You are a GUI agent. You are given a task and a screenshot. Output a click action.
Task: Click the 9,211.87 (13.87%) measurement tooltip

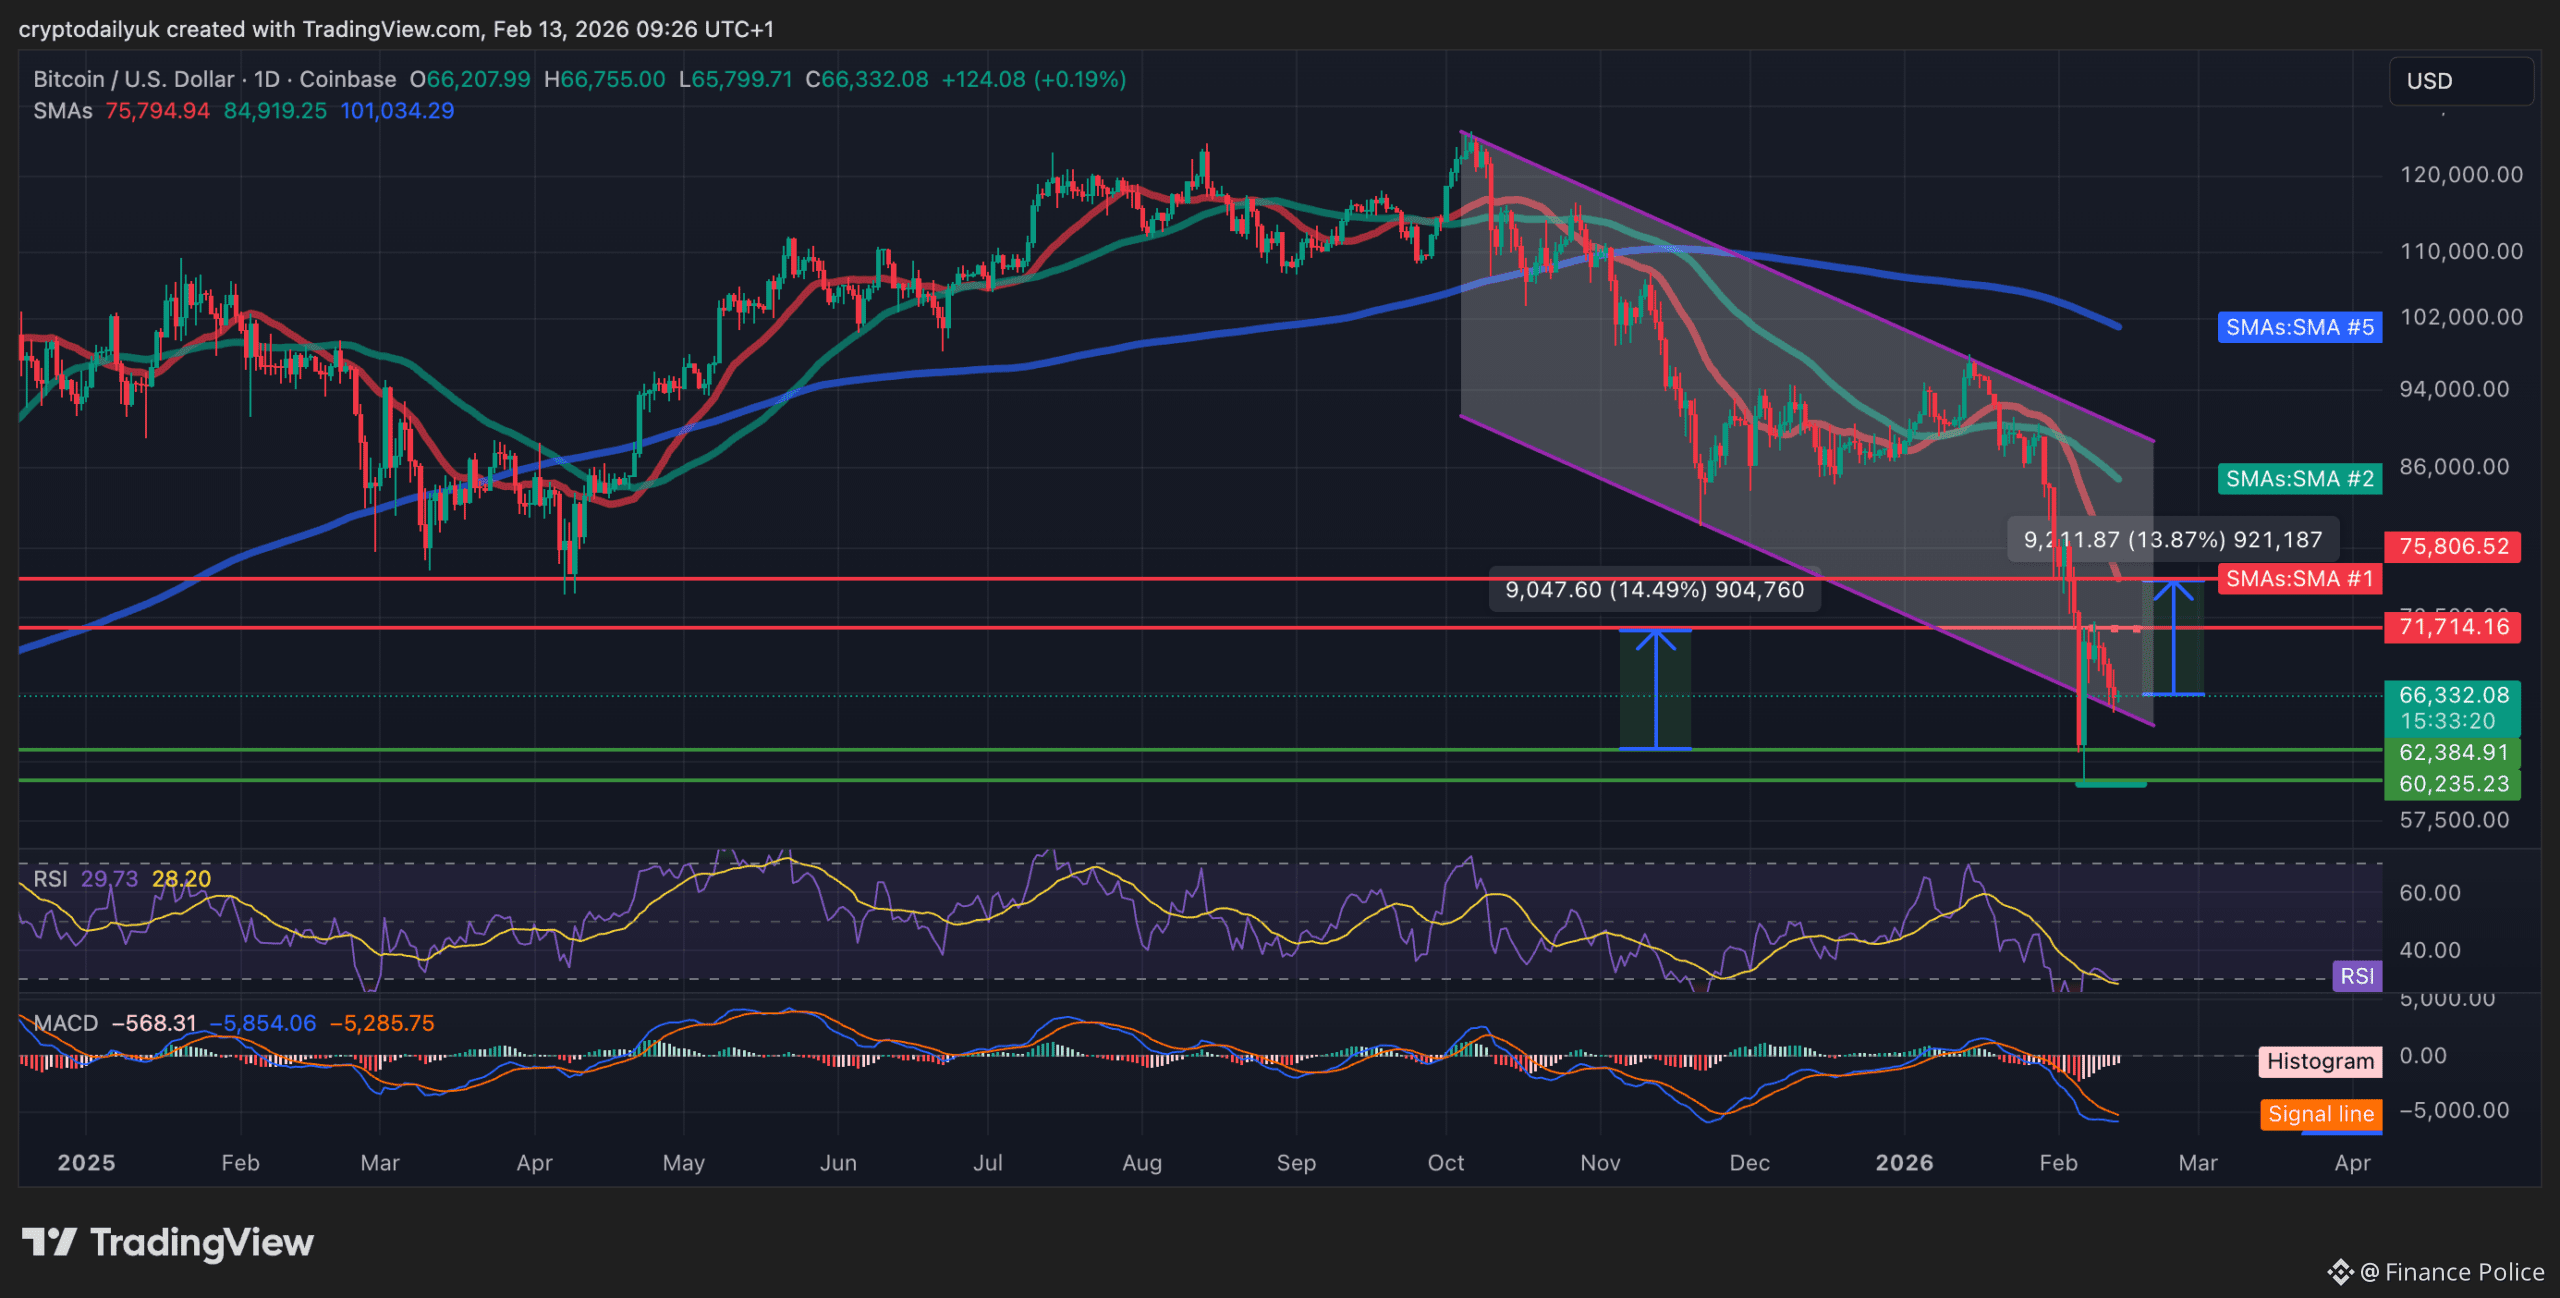click(x=2172, y=540)
